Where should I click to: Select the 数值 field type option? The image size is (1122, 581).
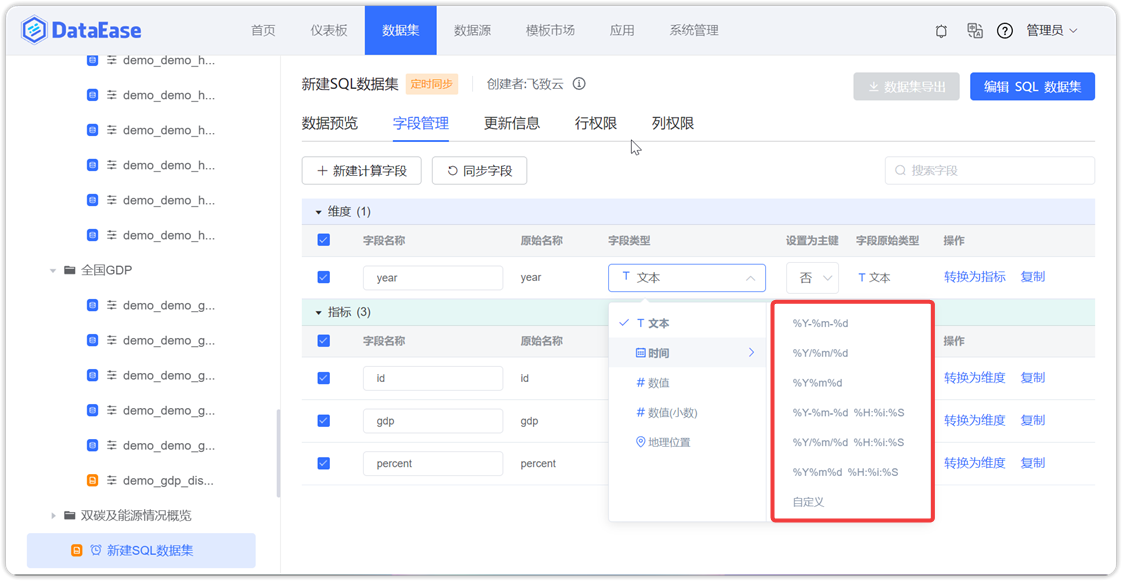687,383
